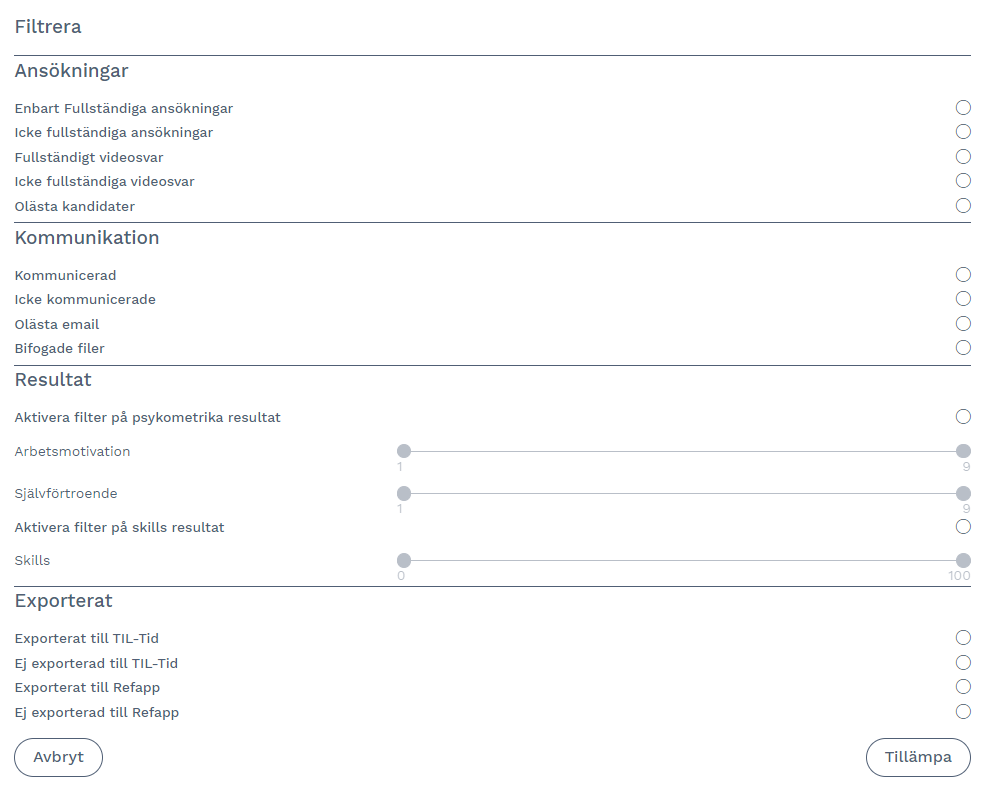Toggle Icke kommunicerade filter
The height and width of the screenshot is (792, 983).
[963, 299]
